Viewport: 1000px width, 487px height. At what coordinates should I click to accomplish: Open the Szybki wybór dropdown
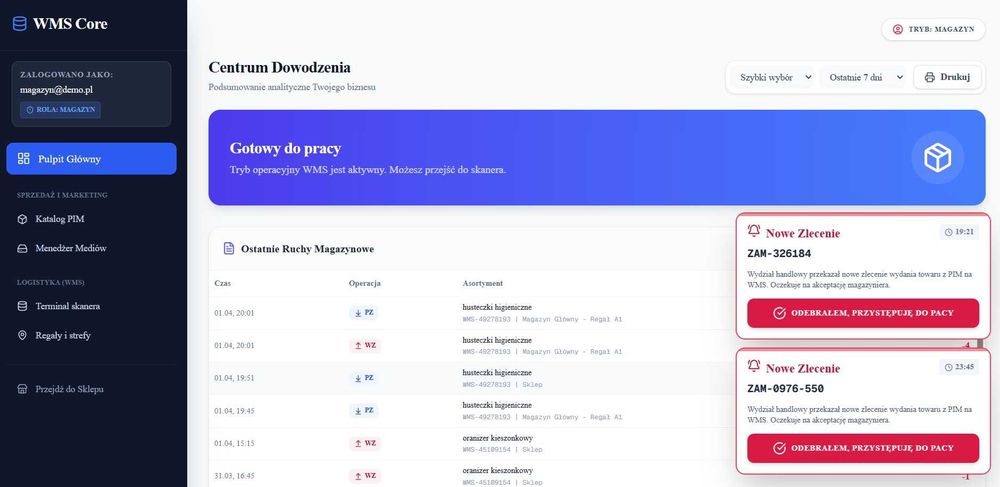(773, 77)
